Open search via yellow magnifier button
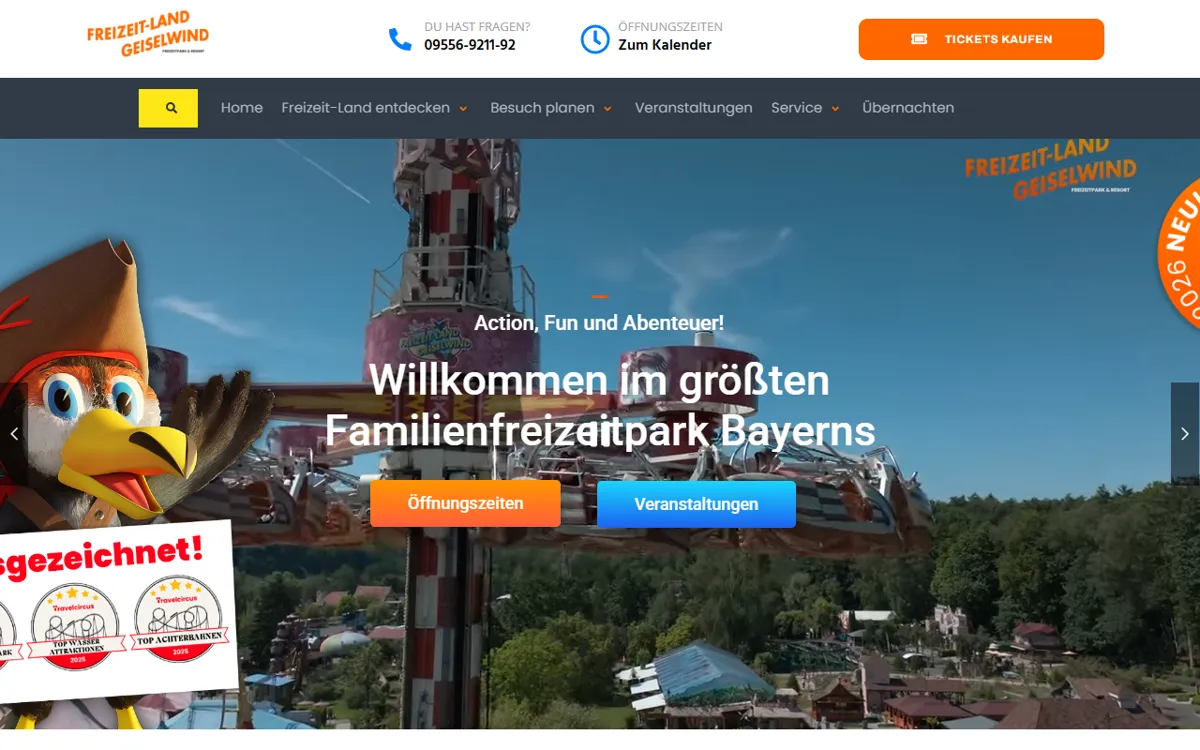Screen dimensions: 1200x750 [x=168, y=108]
